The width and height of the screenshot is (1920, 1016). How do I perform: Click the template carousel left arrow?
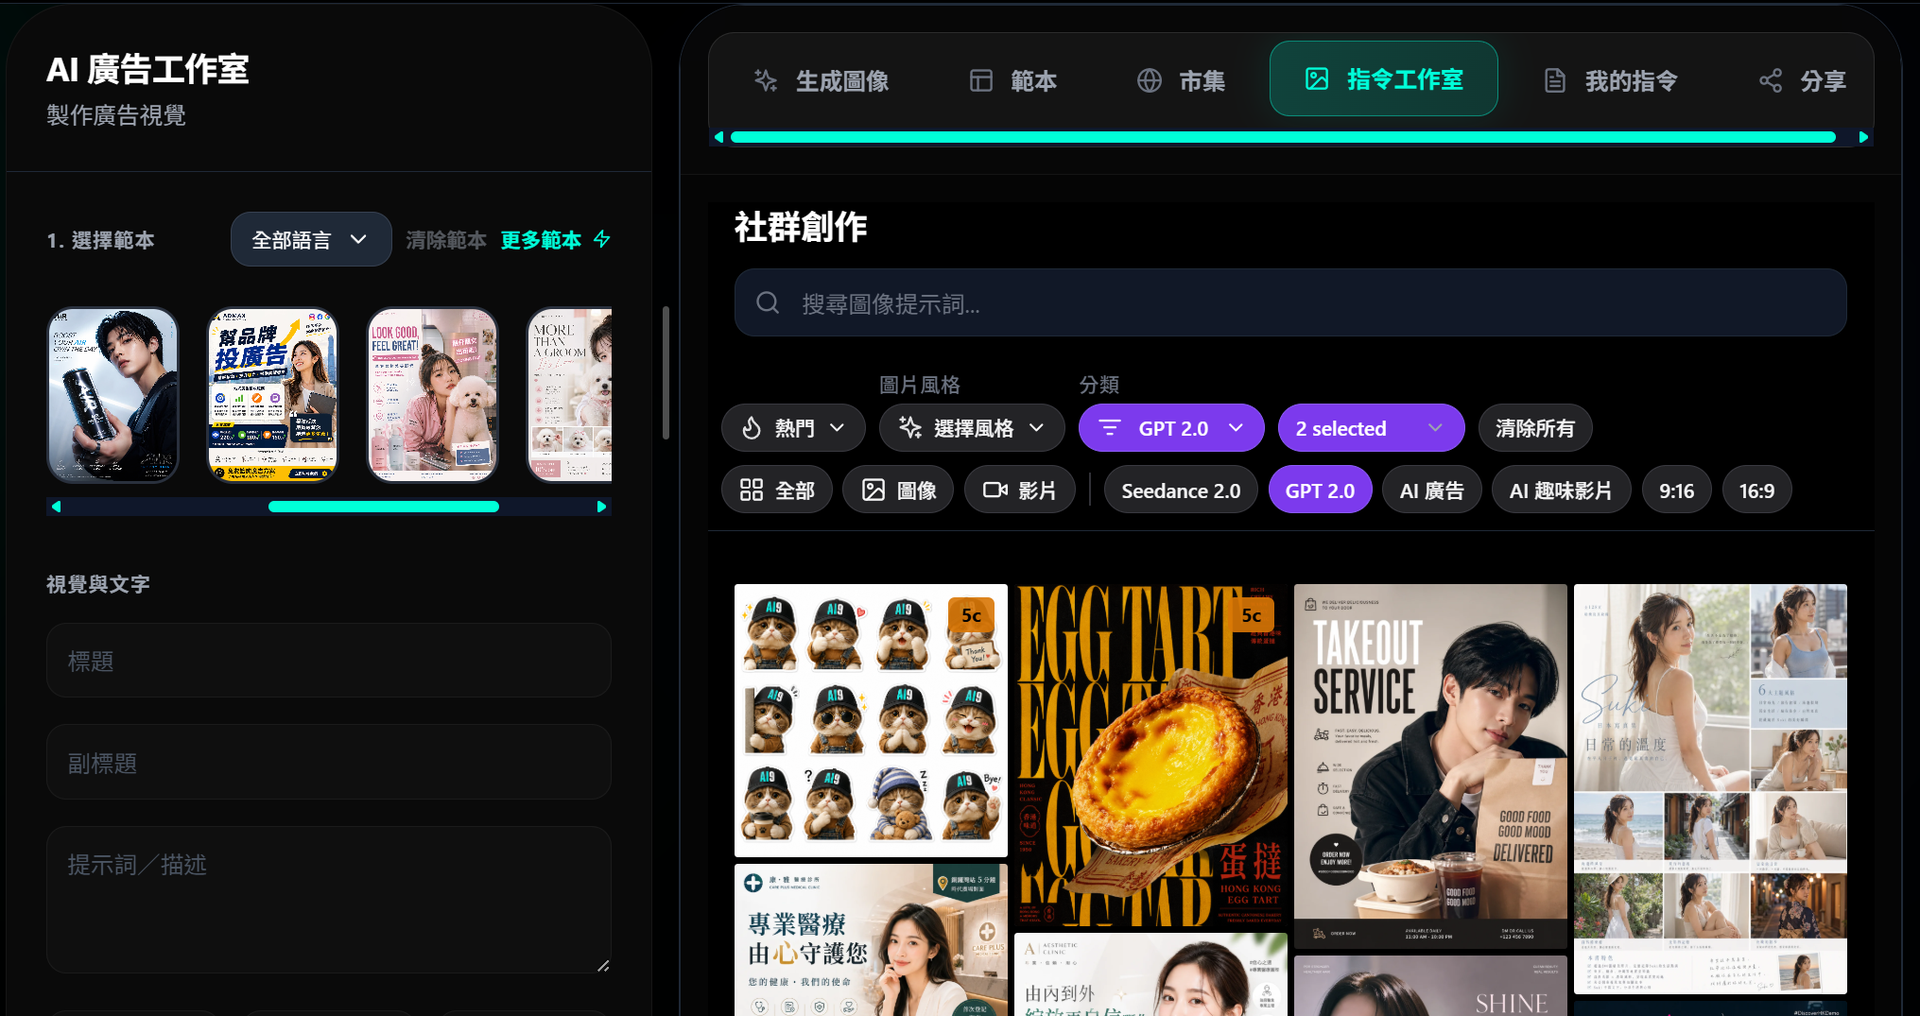pyautogui.click(x=56, y=507)
